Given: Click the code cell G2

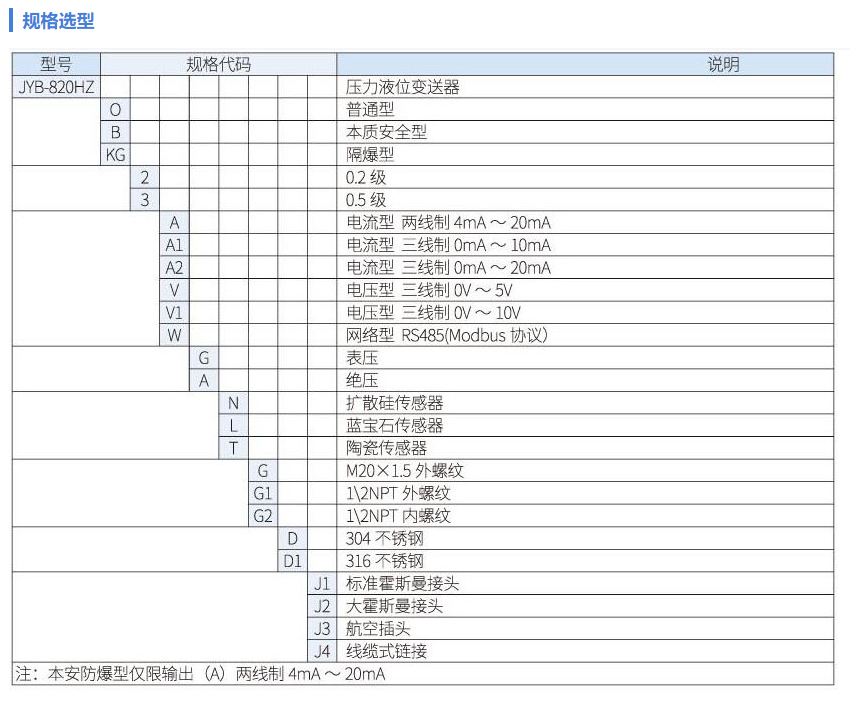Looking at the screenshot, I should pyautogui.click(x=263, y=516).
